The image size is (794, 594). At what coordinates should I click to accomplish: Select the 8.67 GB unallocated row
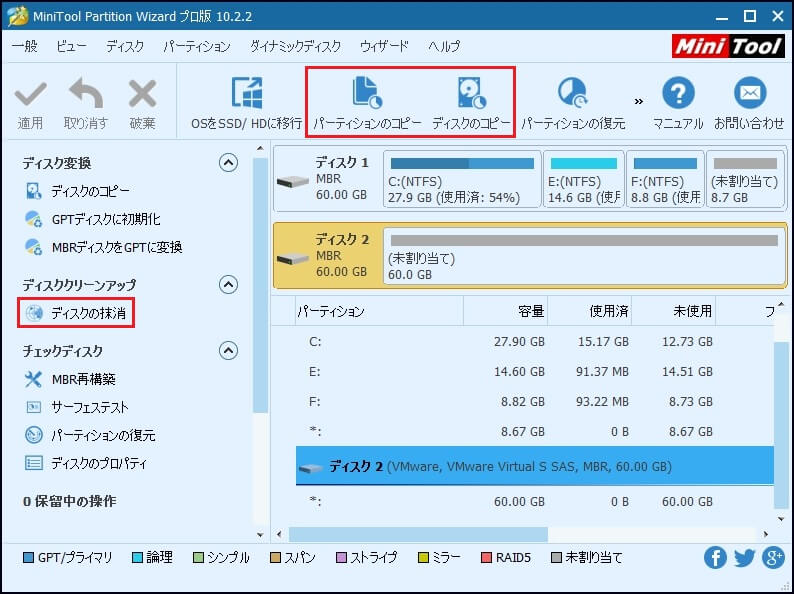(x=535, y=431)
